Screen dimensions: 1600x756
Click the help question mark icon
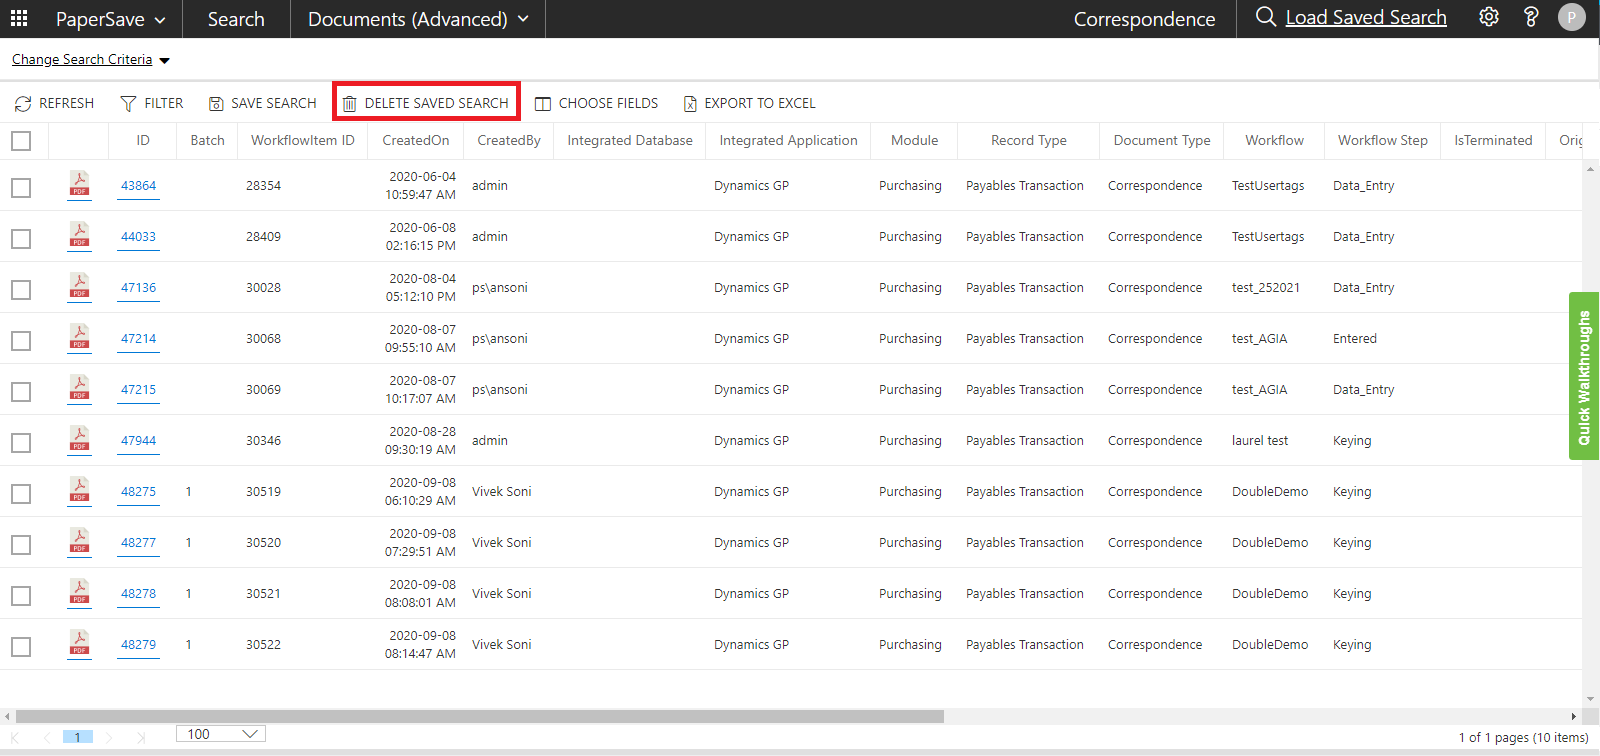(1530, 17)
